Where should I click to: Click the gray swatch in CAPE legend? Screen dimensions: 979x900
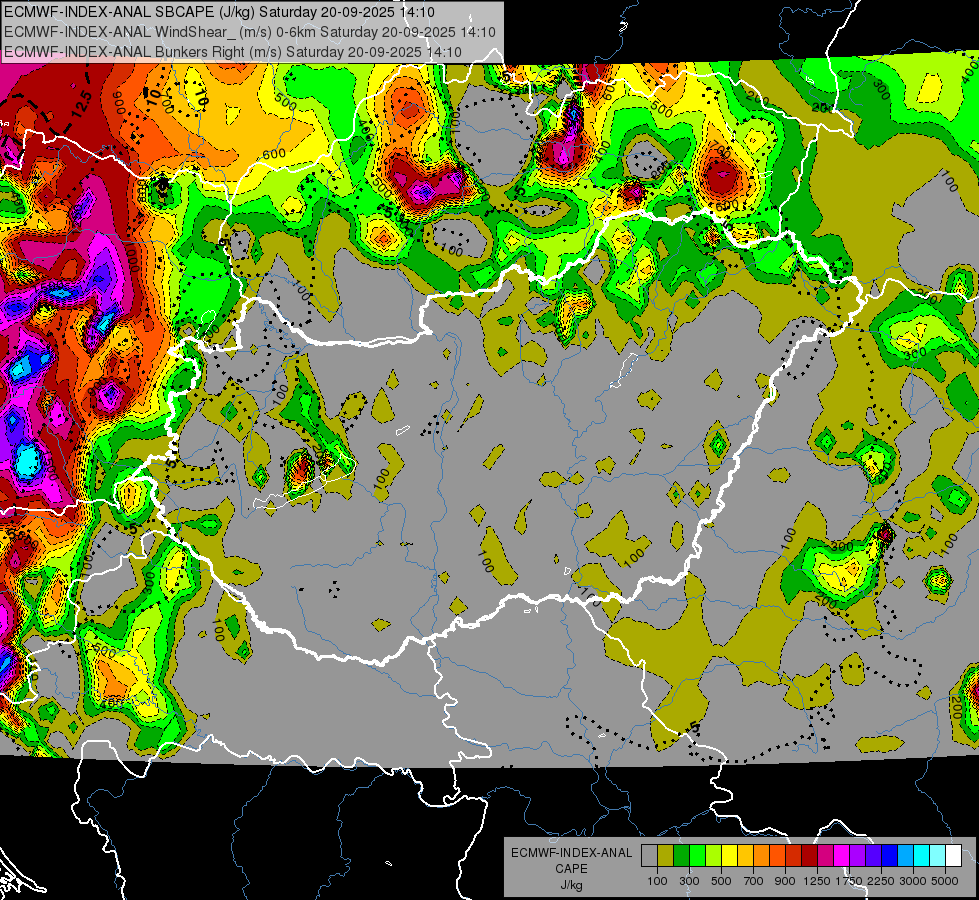(x=649, y=856)
